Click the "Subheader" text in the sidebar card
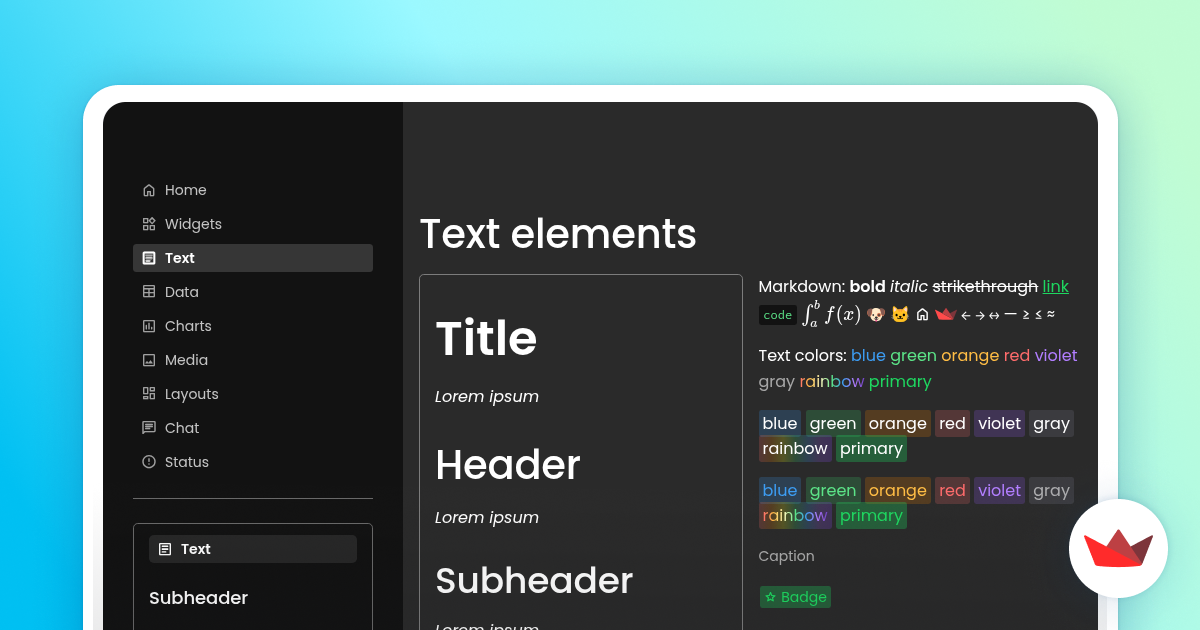1200x630 pixels. pos(198,598)
